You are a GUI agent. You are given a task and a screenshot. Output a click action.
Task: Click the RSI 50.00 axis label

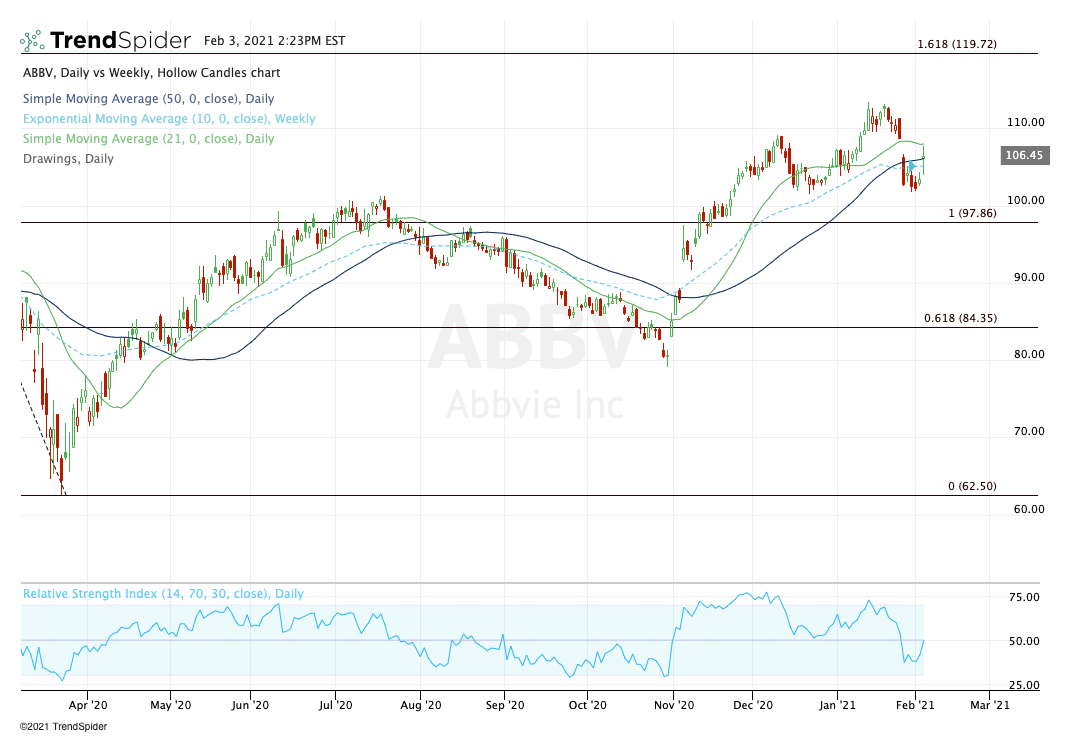pos(1024,641)
